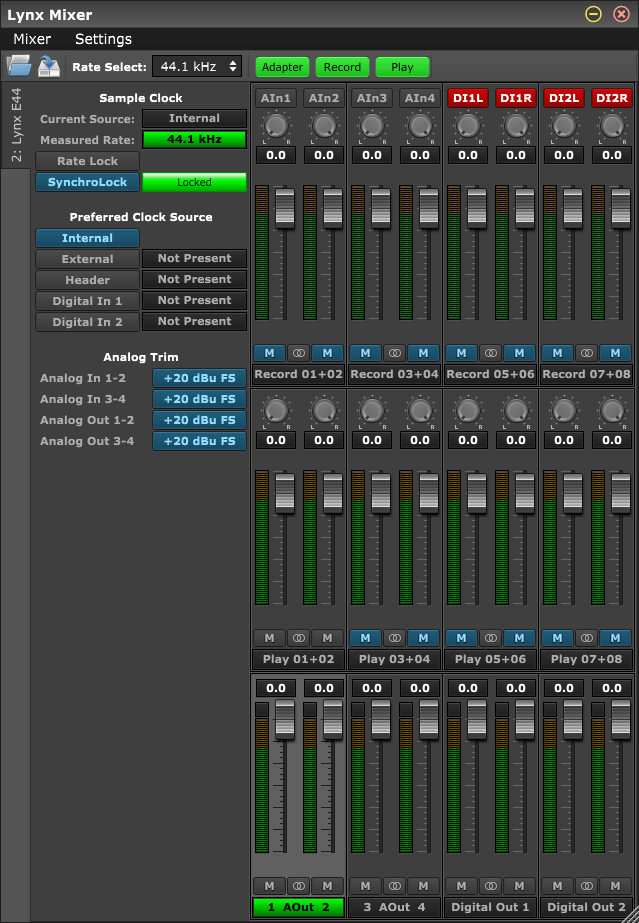This screenshot has width=639, height=923.
Task: Change Analog In 1-2 trim level
Action: tap(199, 378)
